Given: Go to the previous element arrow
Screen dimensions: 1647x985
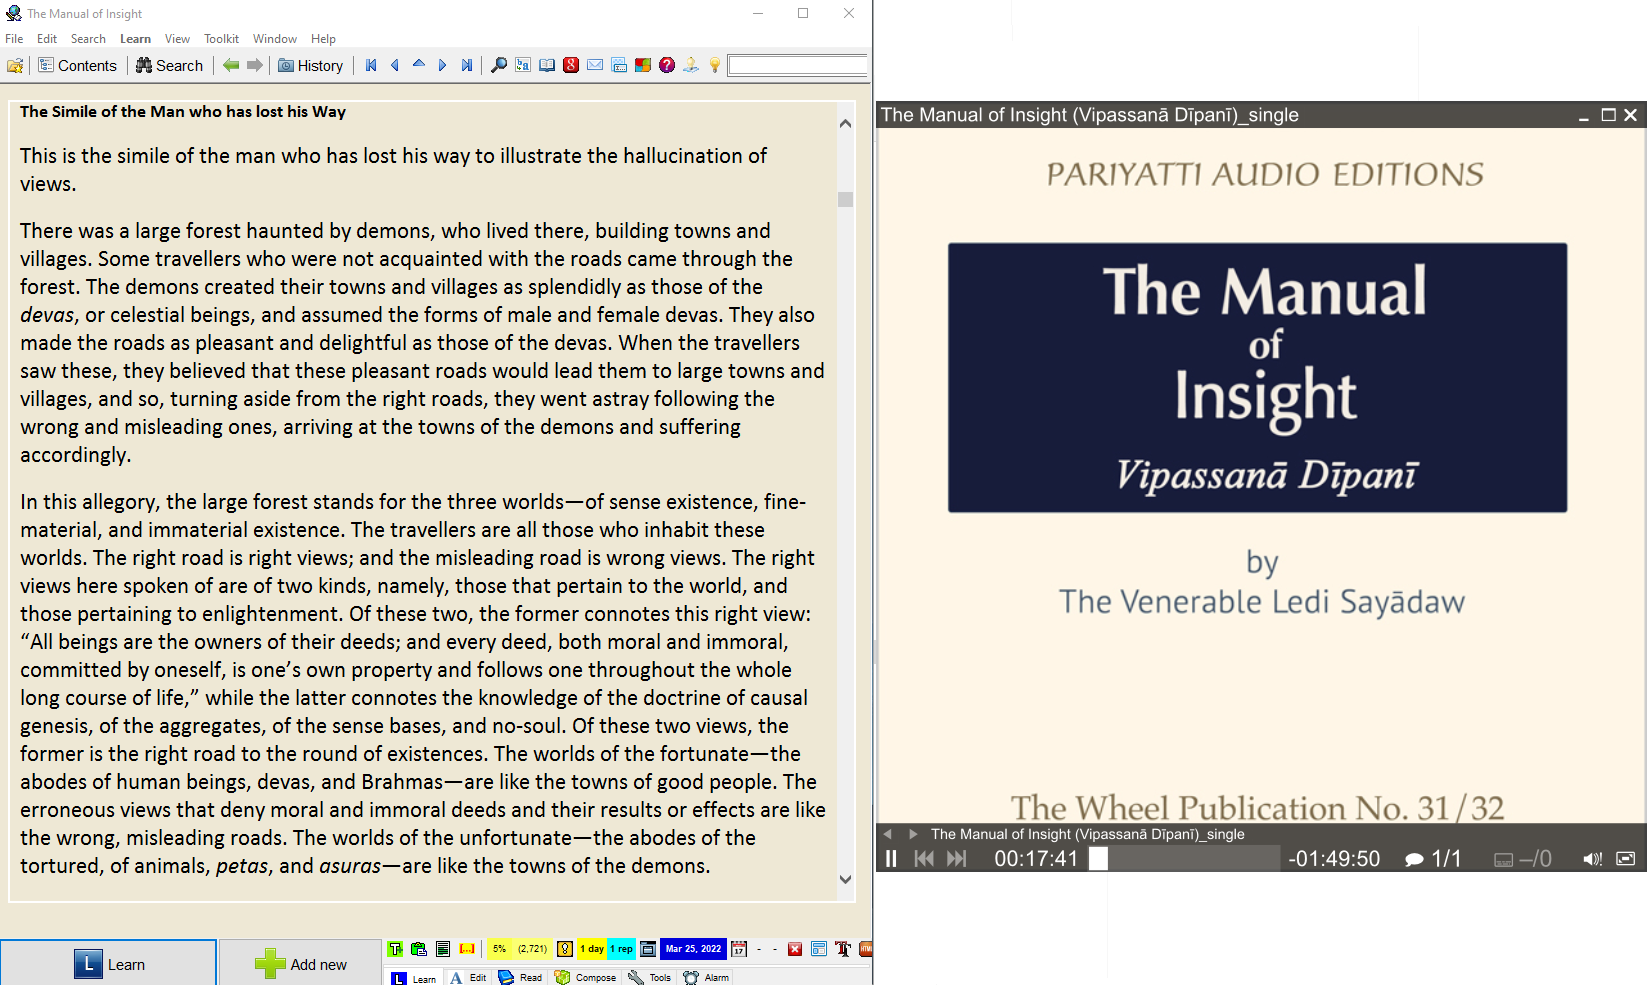Looking at the screenshot, I should tap(395, 65).
